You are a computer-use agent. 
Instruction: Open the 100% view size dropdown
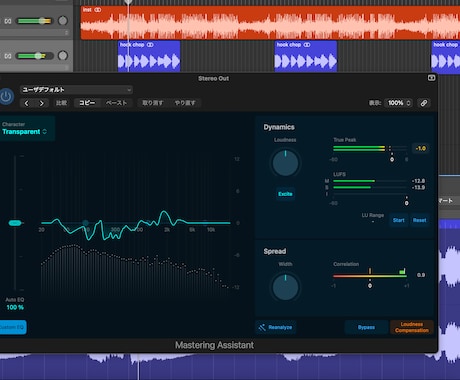(x=399, y=103)
